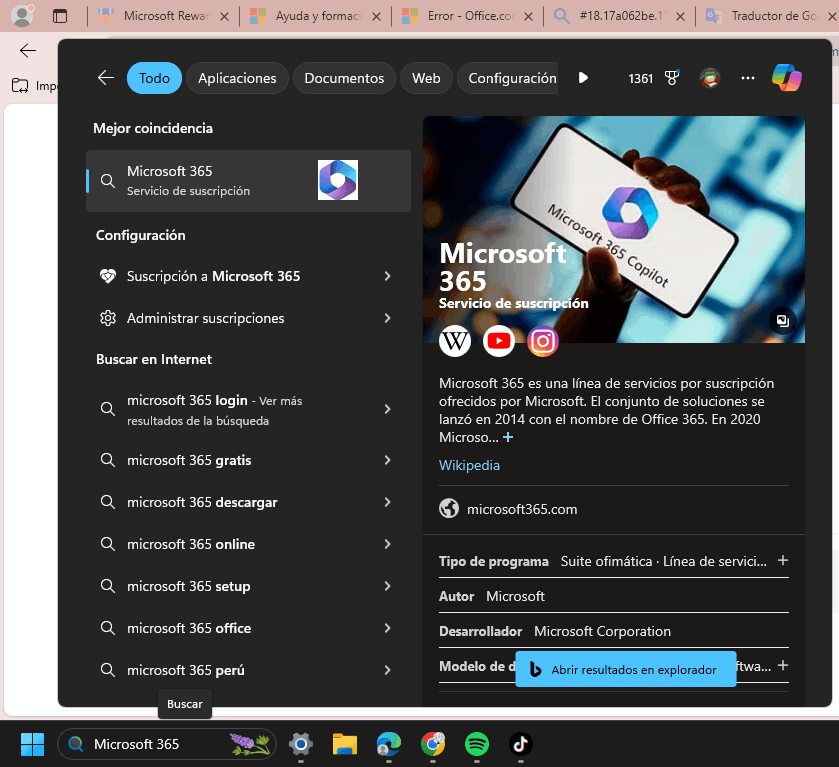Click Microsoft 365 logo thumbnail in best match
This screenshot has height=767, width=839.
coord(338,180)
